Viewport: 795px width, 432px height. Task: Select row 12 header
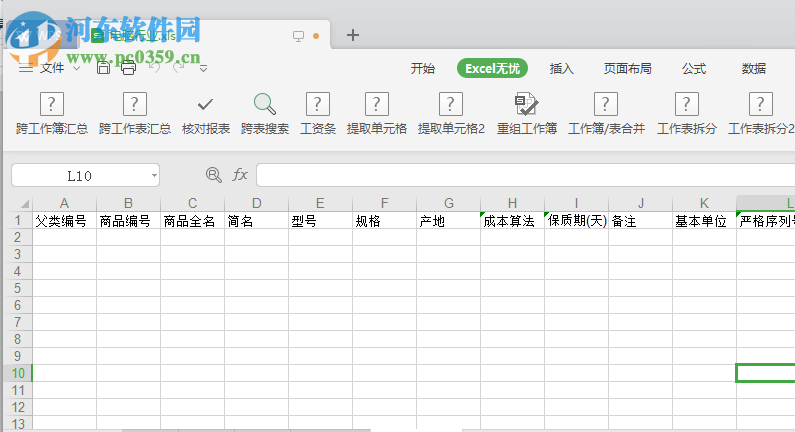18,407
